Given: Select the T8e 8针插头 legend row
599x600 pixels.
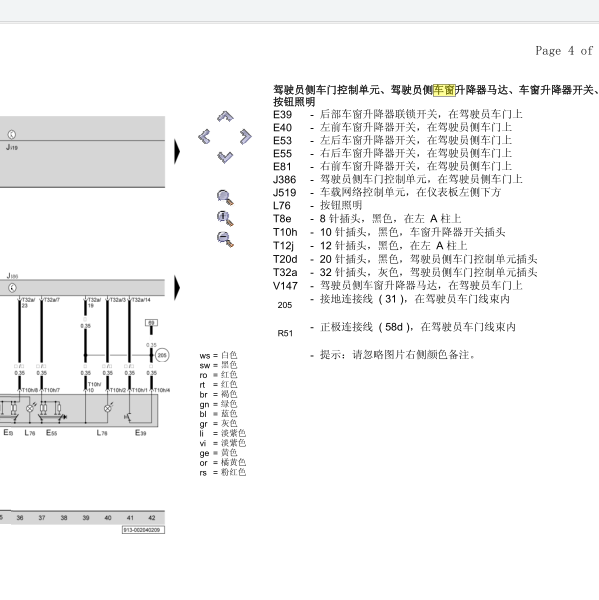Looking at the screenshot, I should pyautogui.click(x=367, y=218).
